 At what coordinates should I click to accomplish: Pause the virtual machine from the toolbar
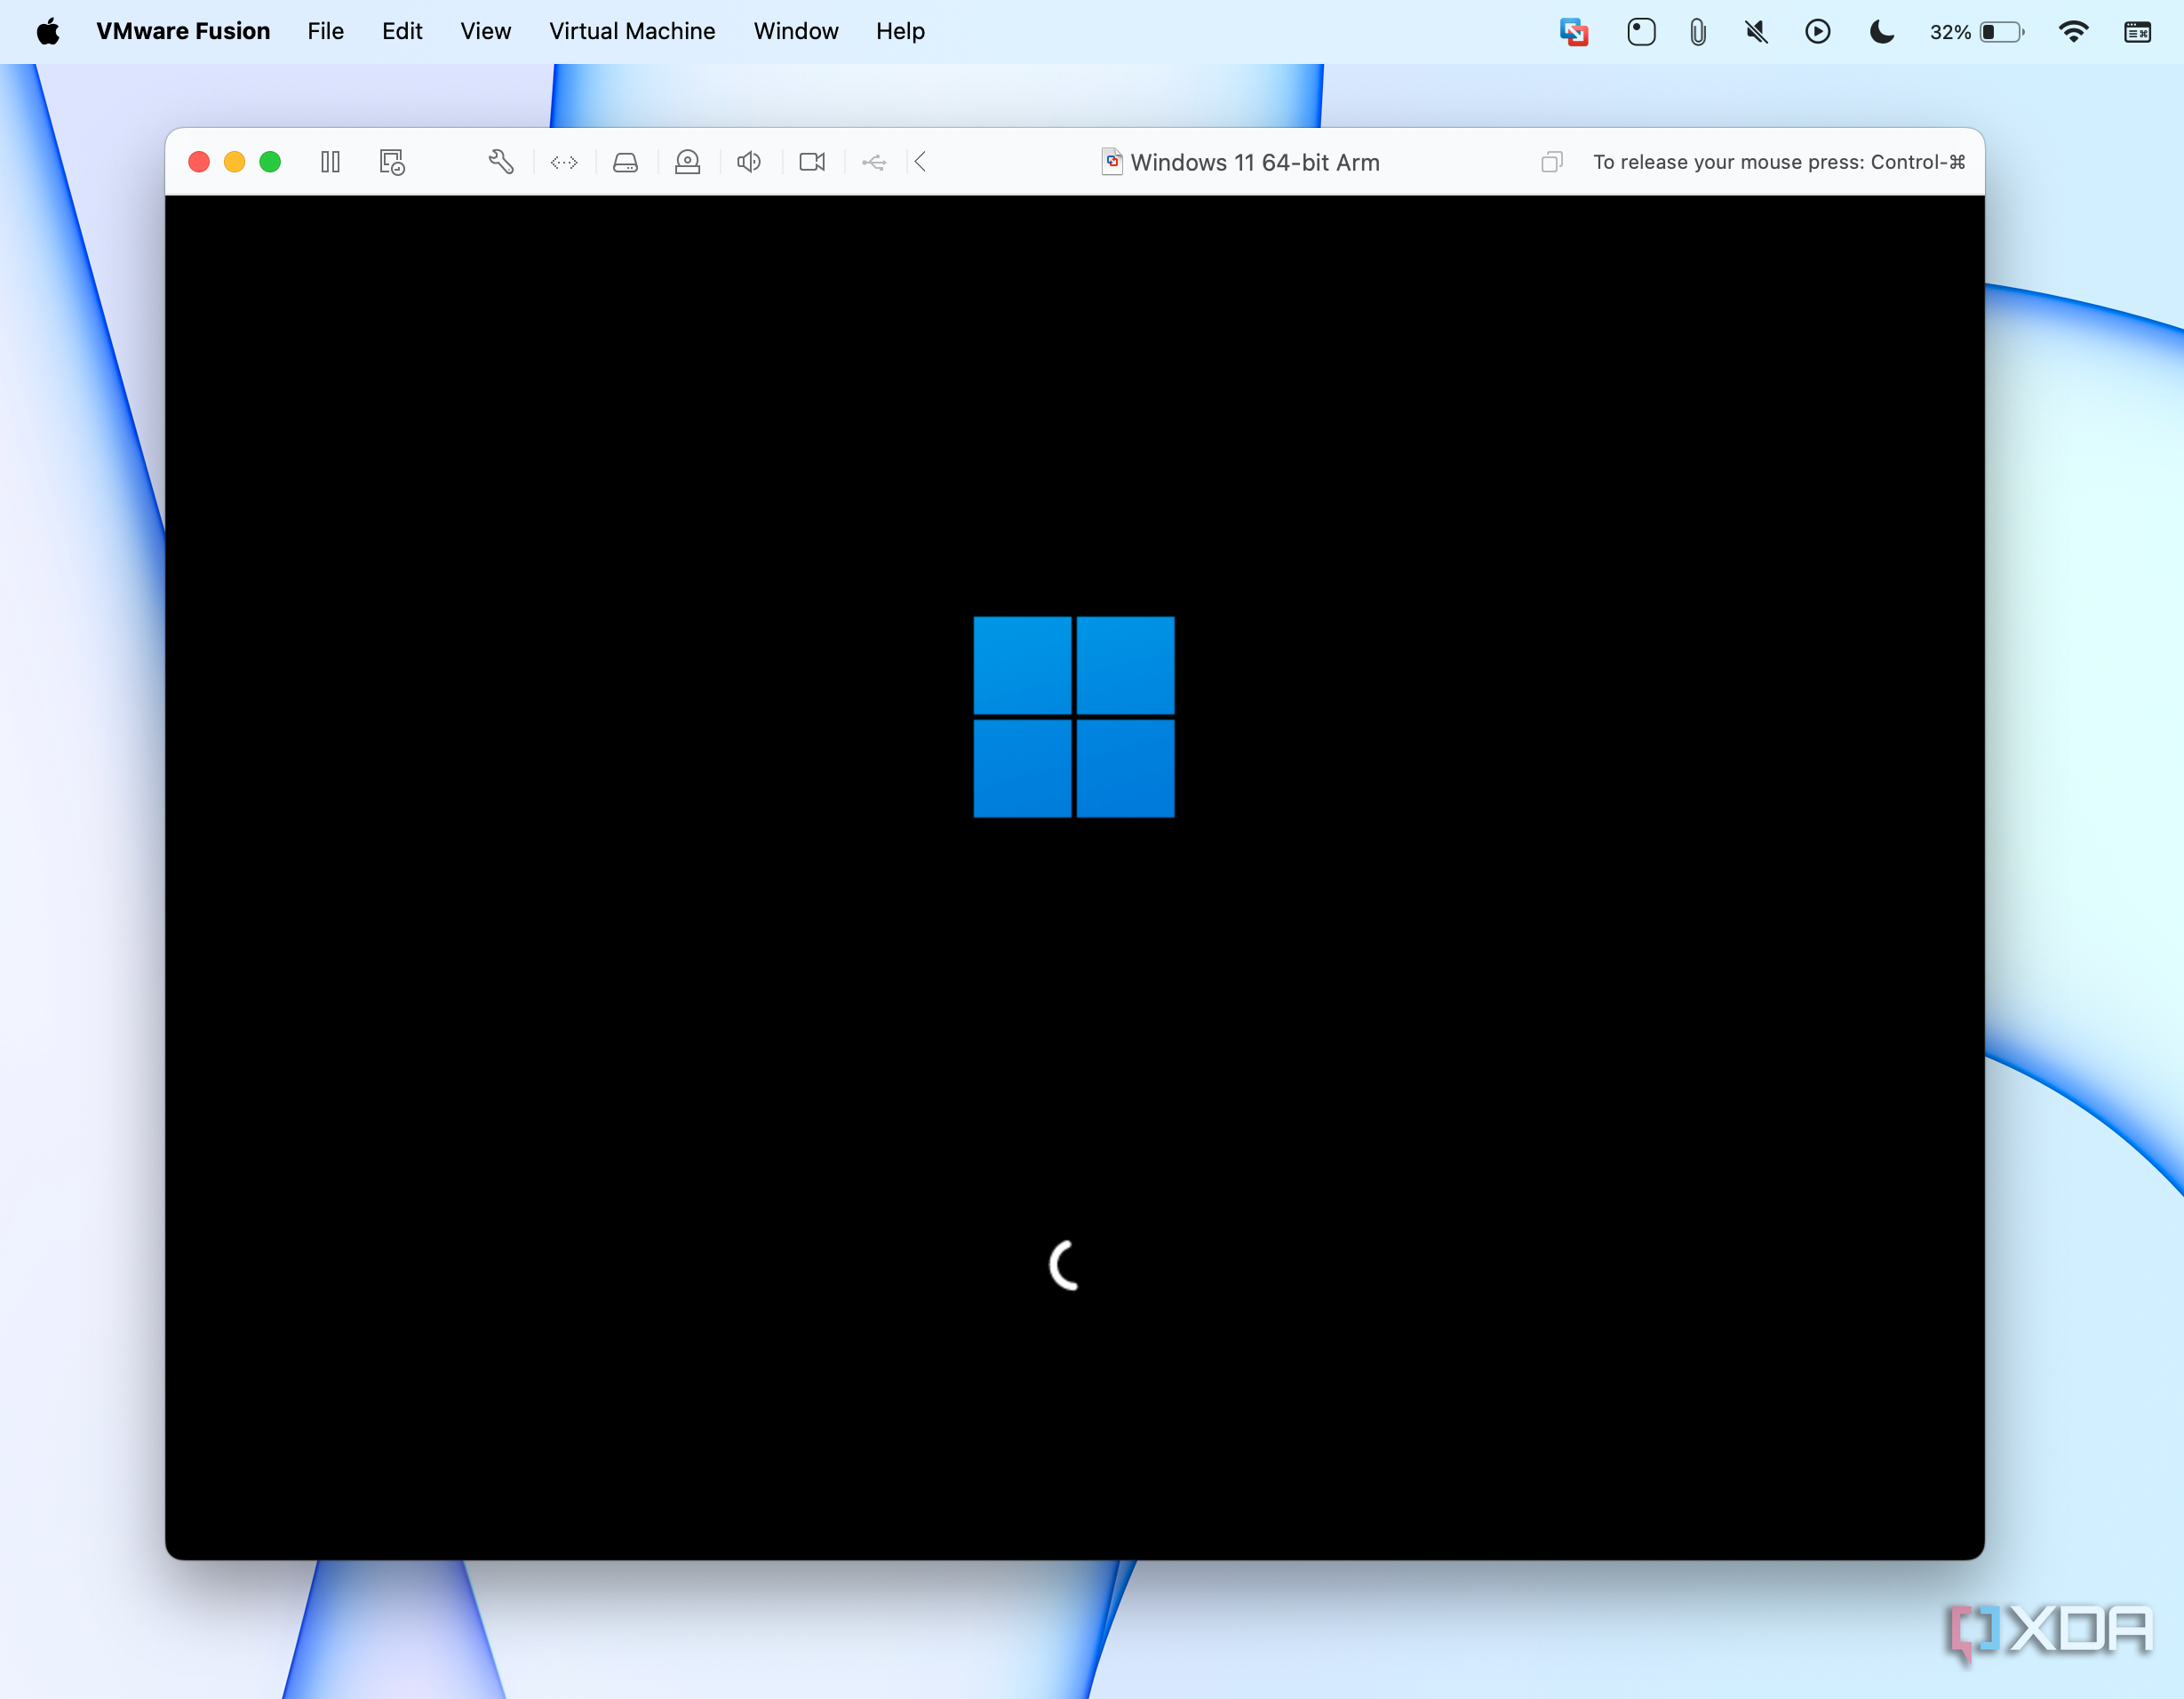point(330,162)
